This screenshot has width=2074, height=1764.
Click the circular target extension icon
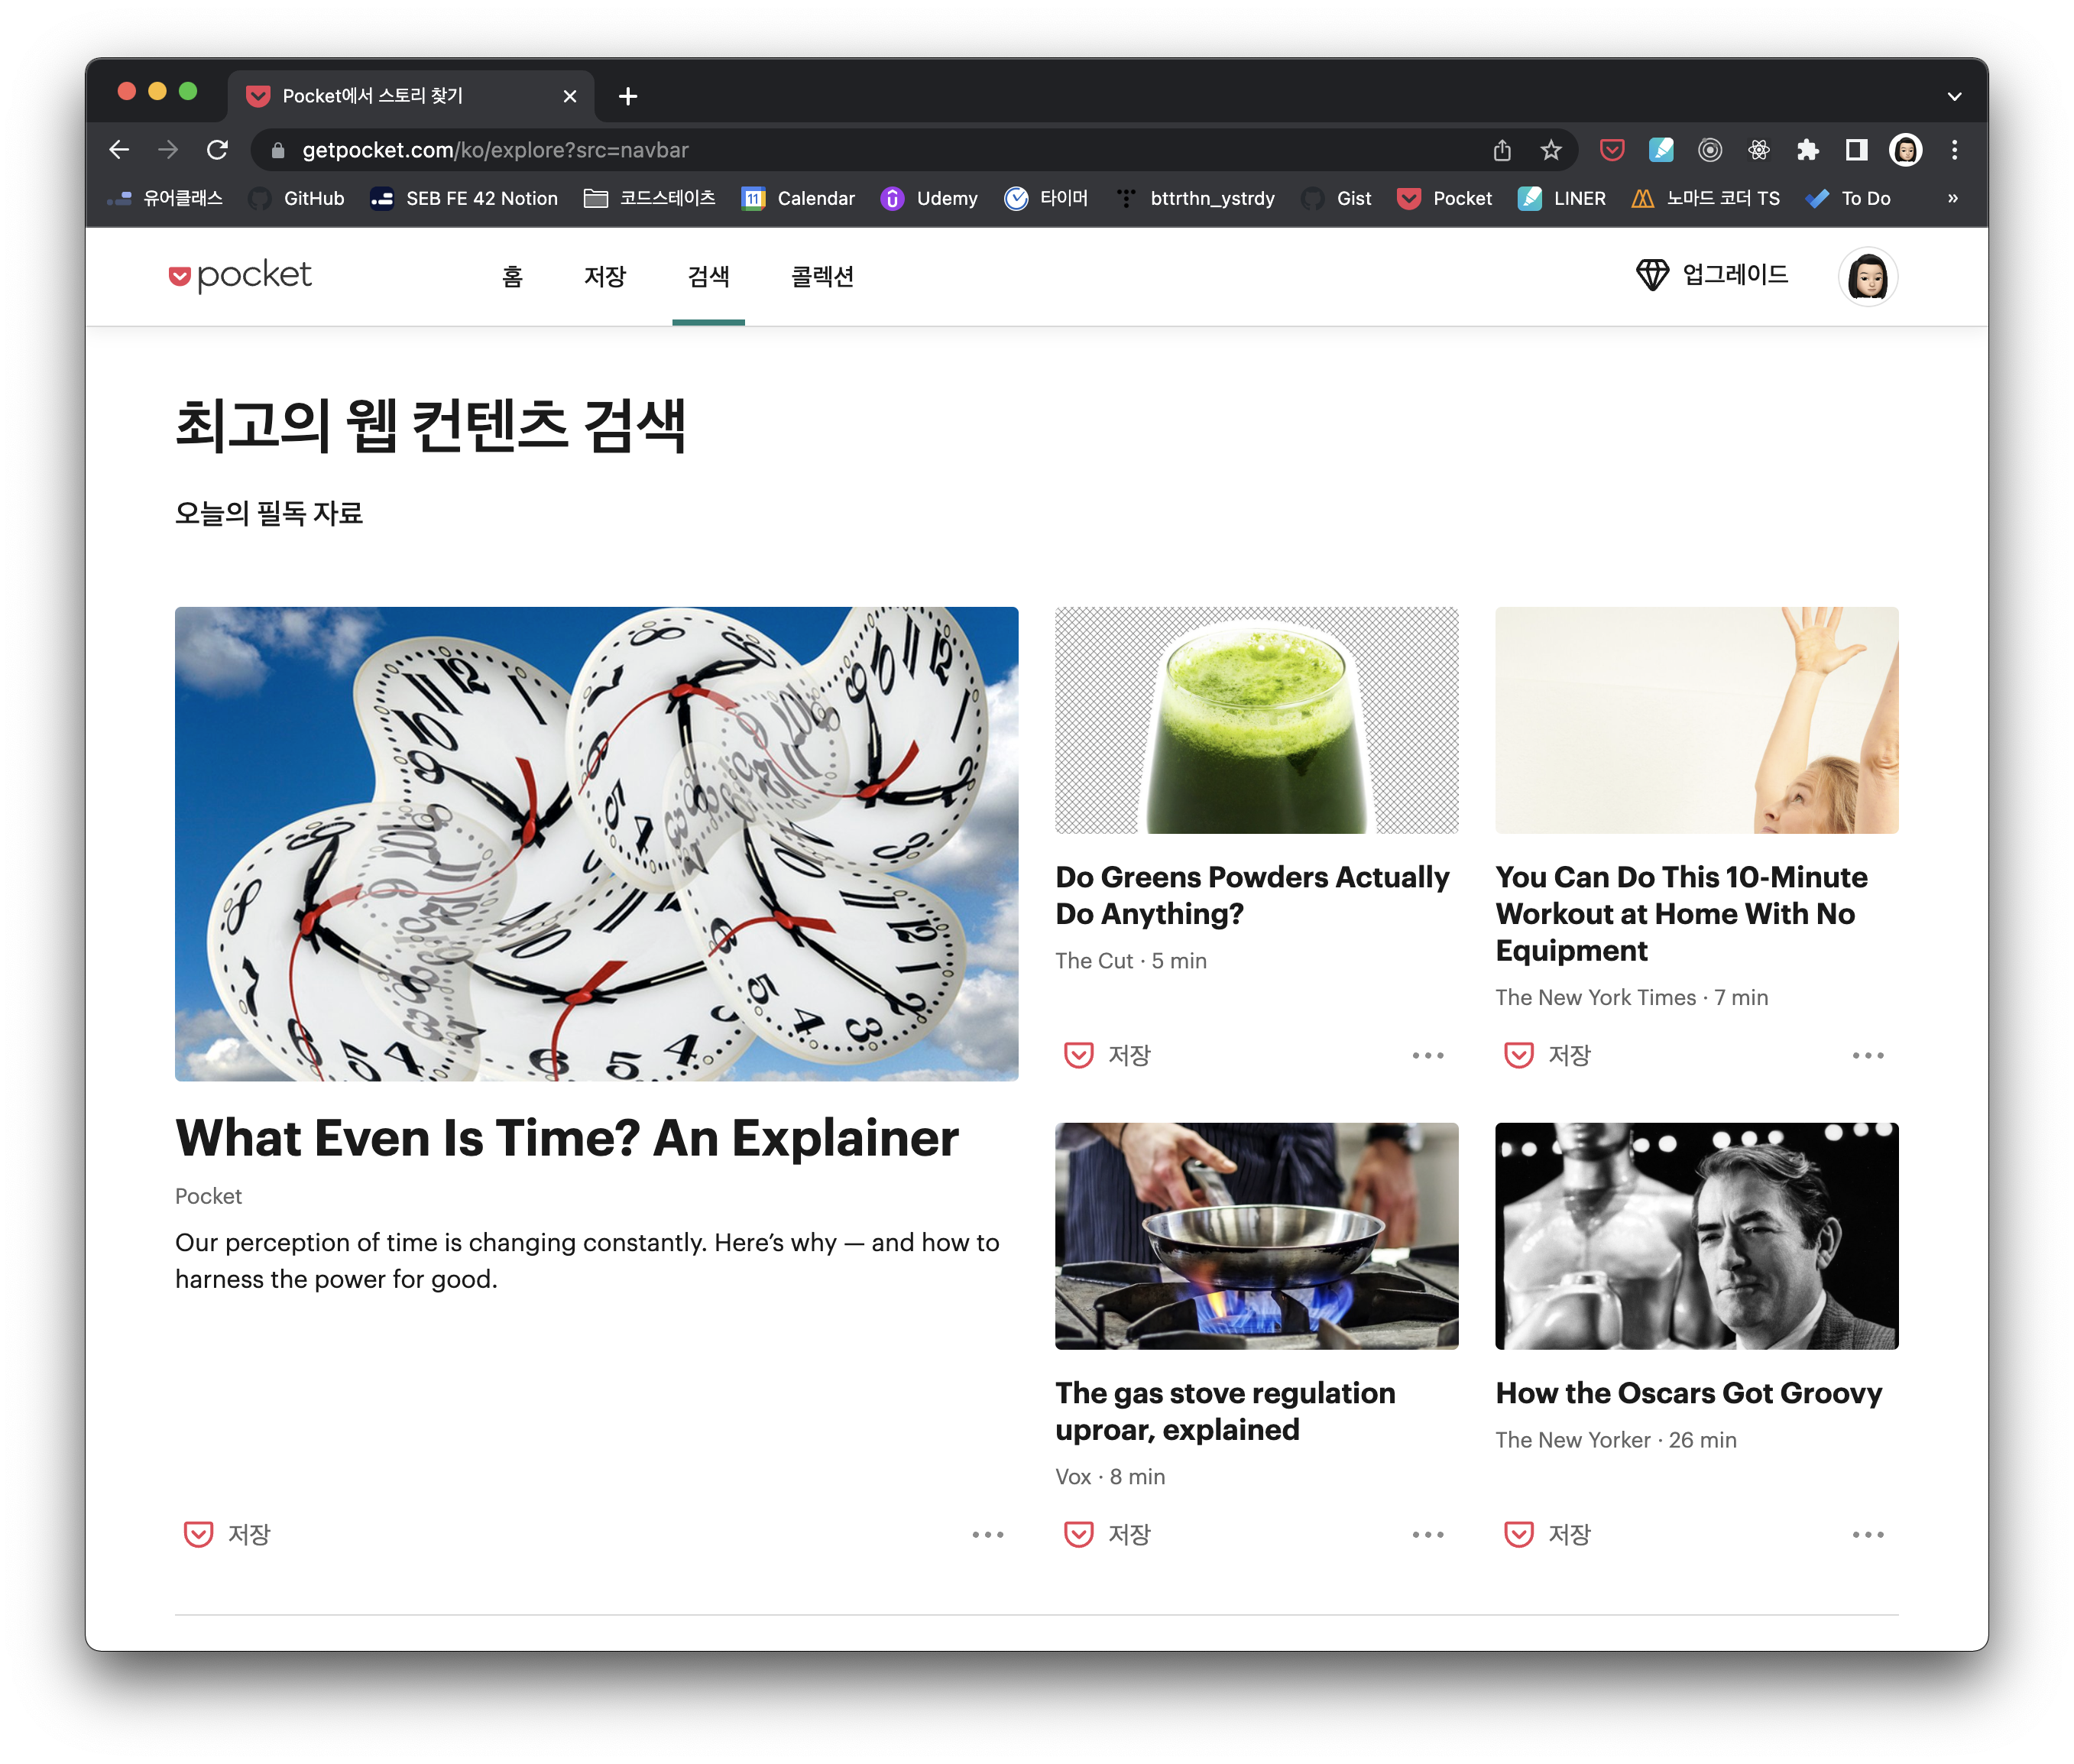[x=1709, y=150]
